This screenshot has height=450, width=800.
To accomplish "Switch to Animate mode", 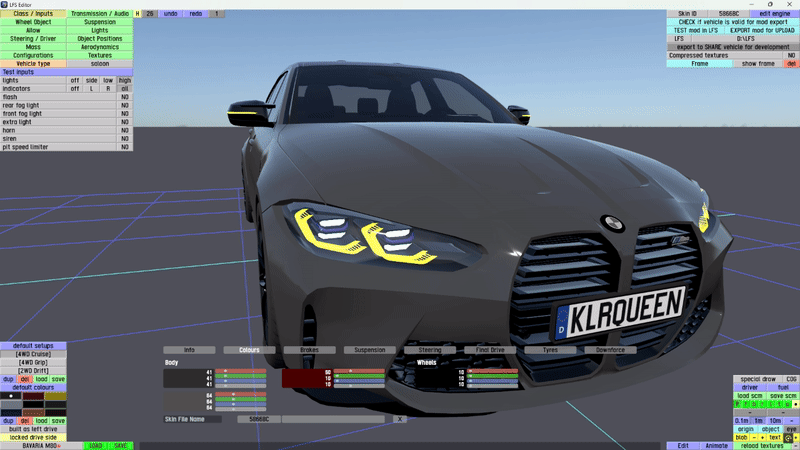I will click(716, 446).
